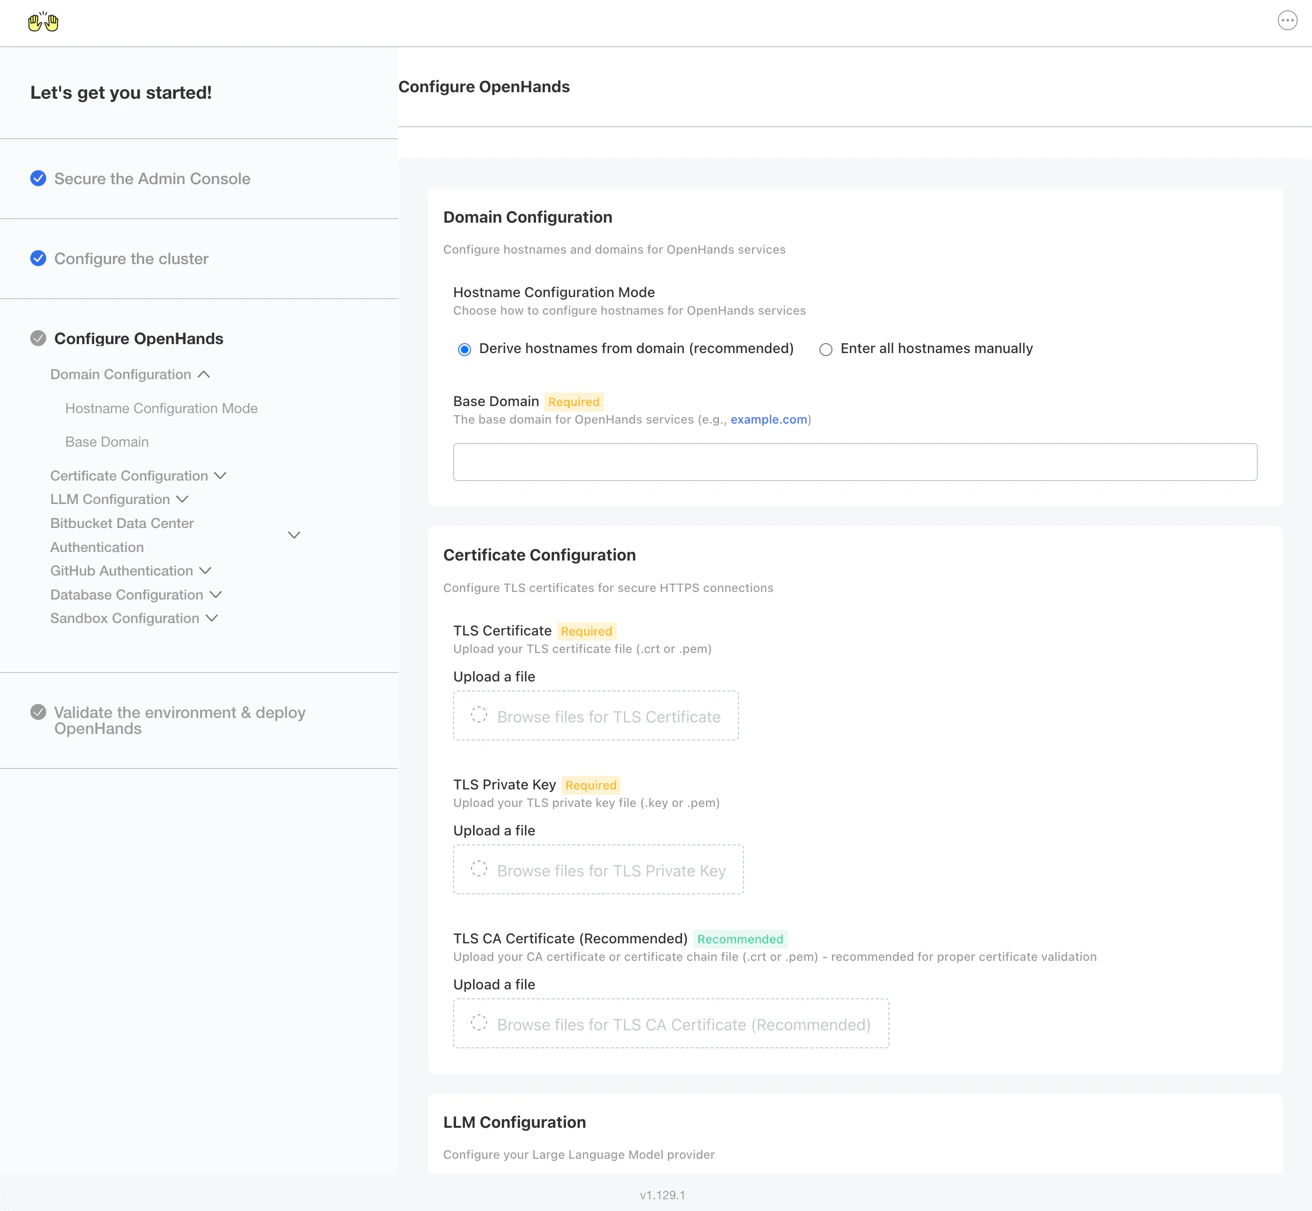Screen dimensions: 1312x1211
Task: Click the spinner icon in TLS Private Key browse button
Action: click(480, 870)
